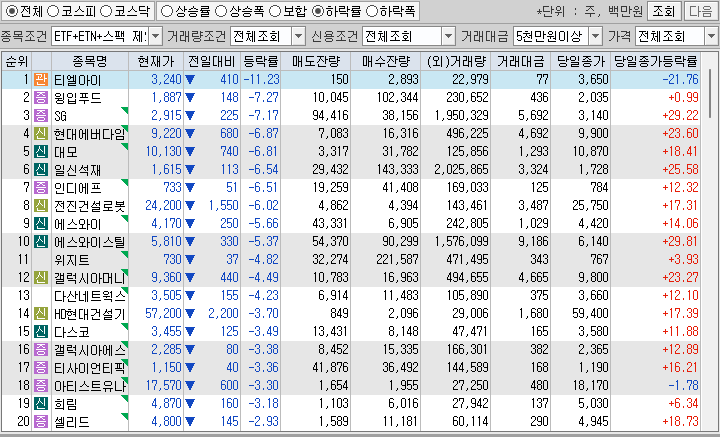Click the 증 badge icon for 아티스트유나

tap(41, 386)
